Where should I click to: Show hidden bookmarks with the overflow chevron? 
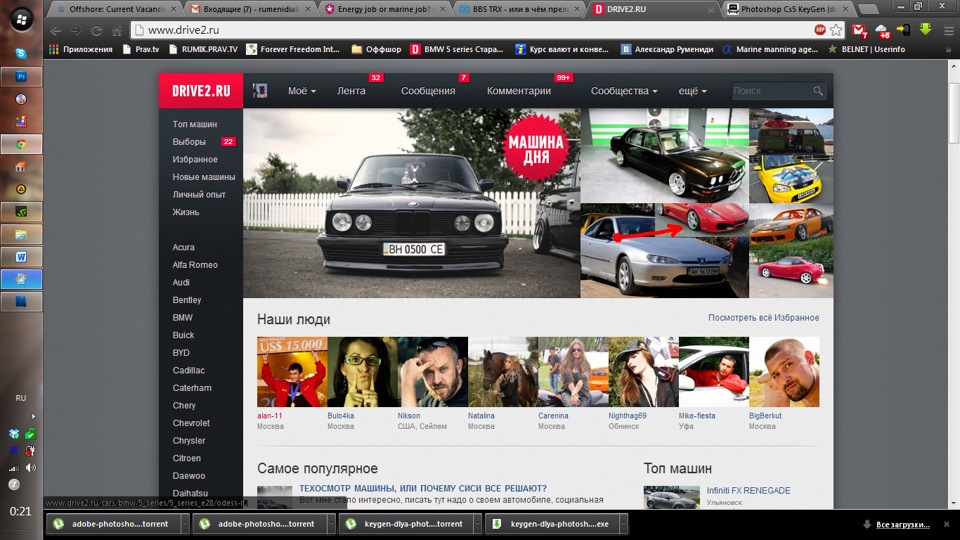948,49
